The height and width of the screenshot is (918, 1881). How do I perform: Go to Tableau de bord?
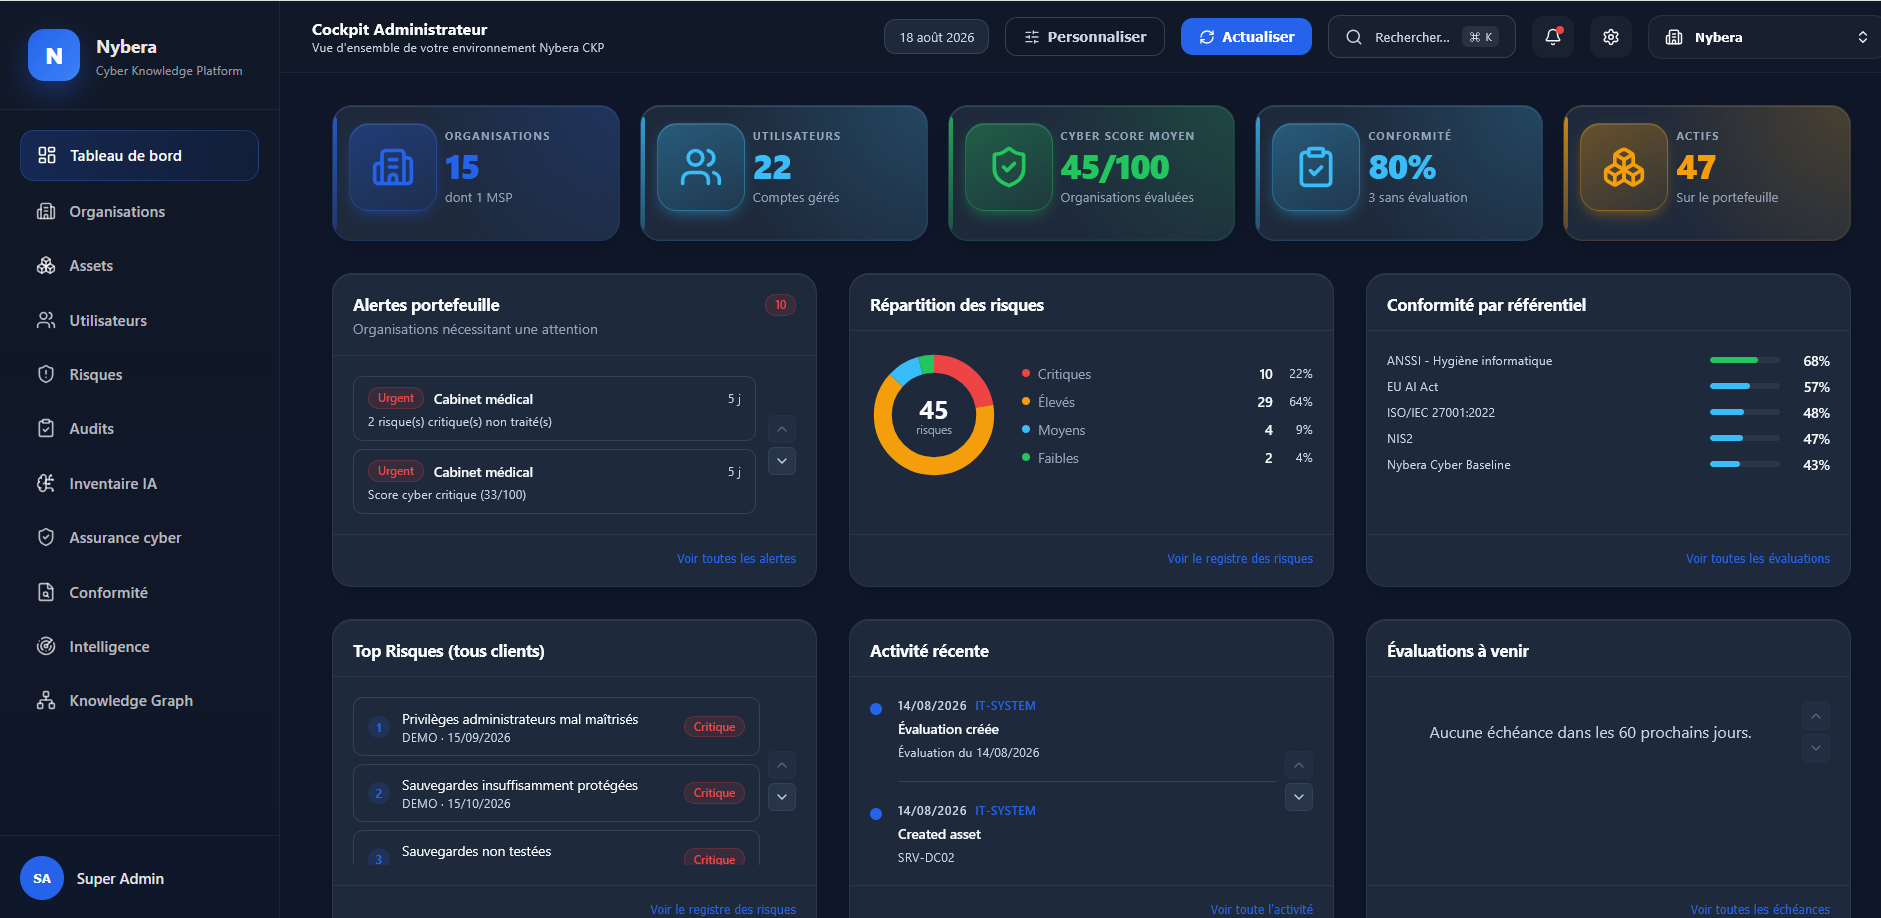139,155
